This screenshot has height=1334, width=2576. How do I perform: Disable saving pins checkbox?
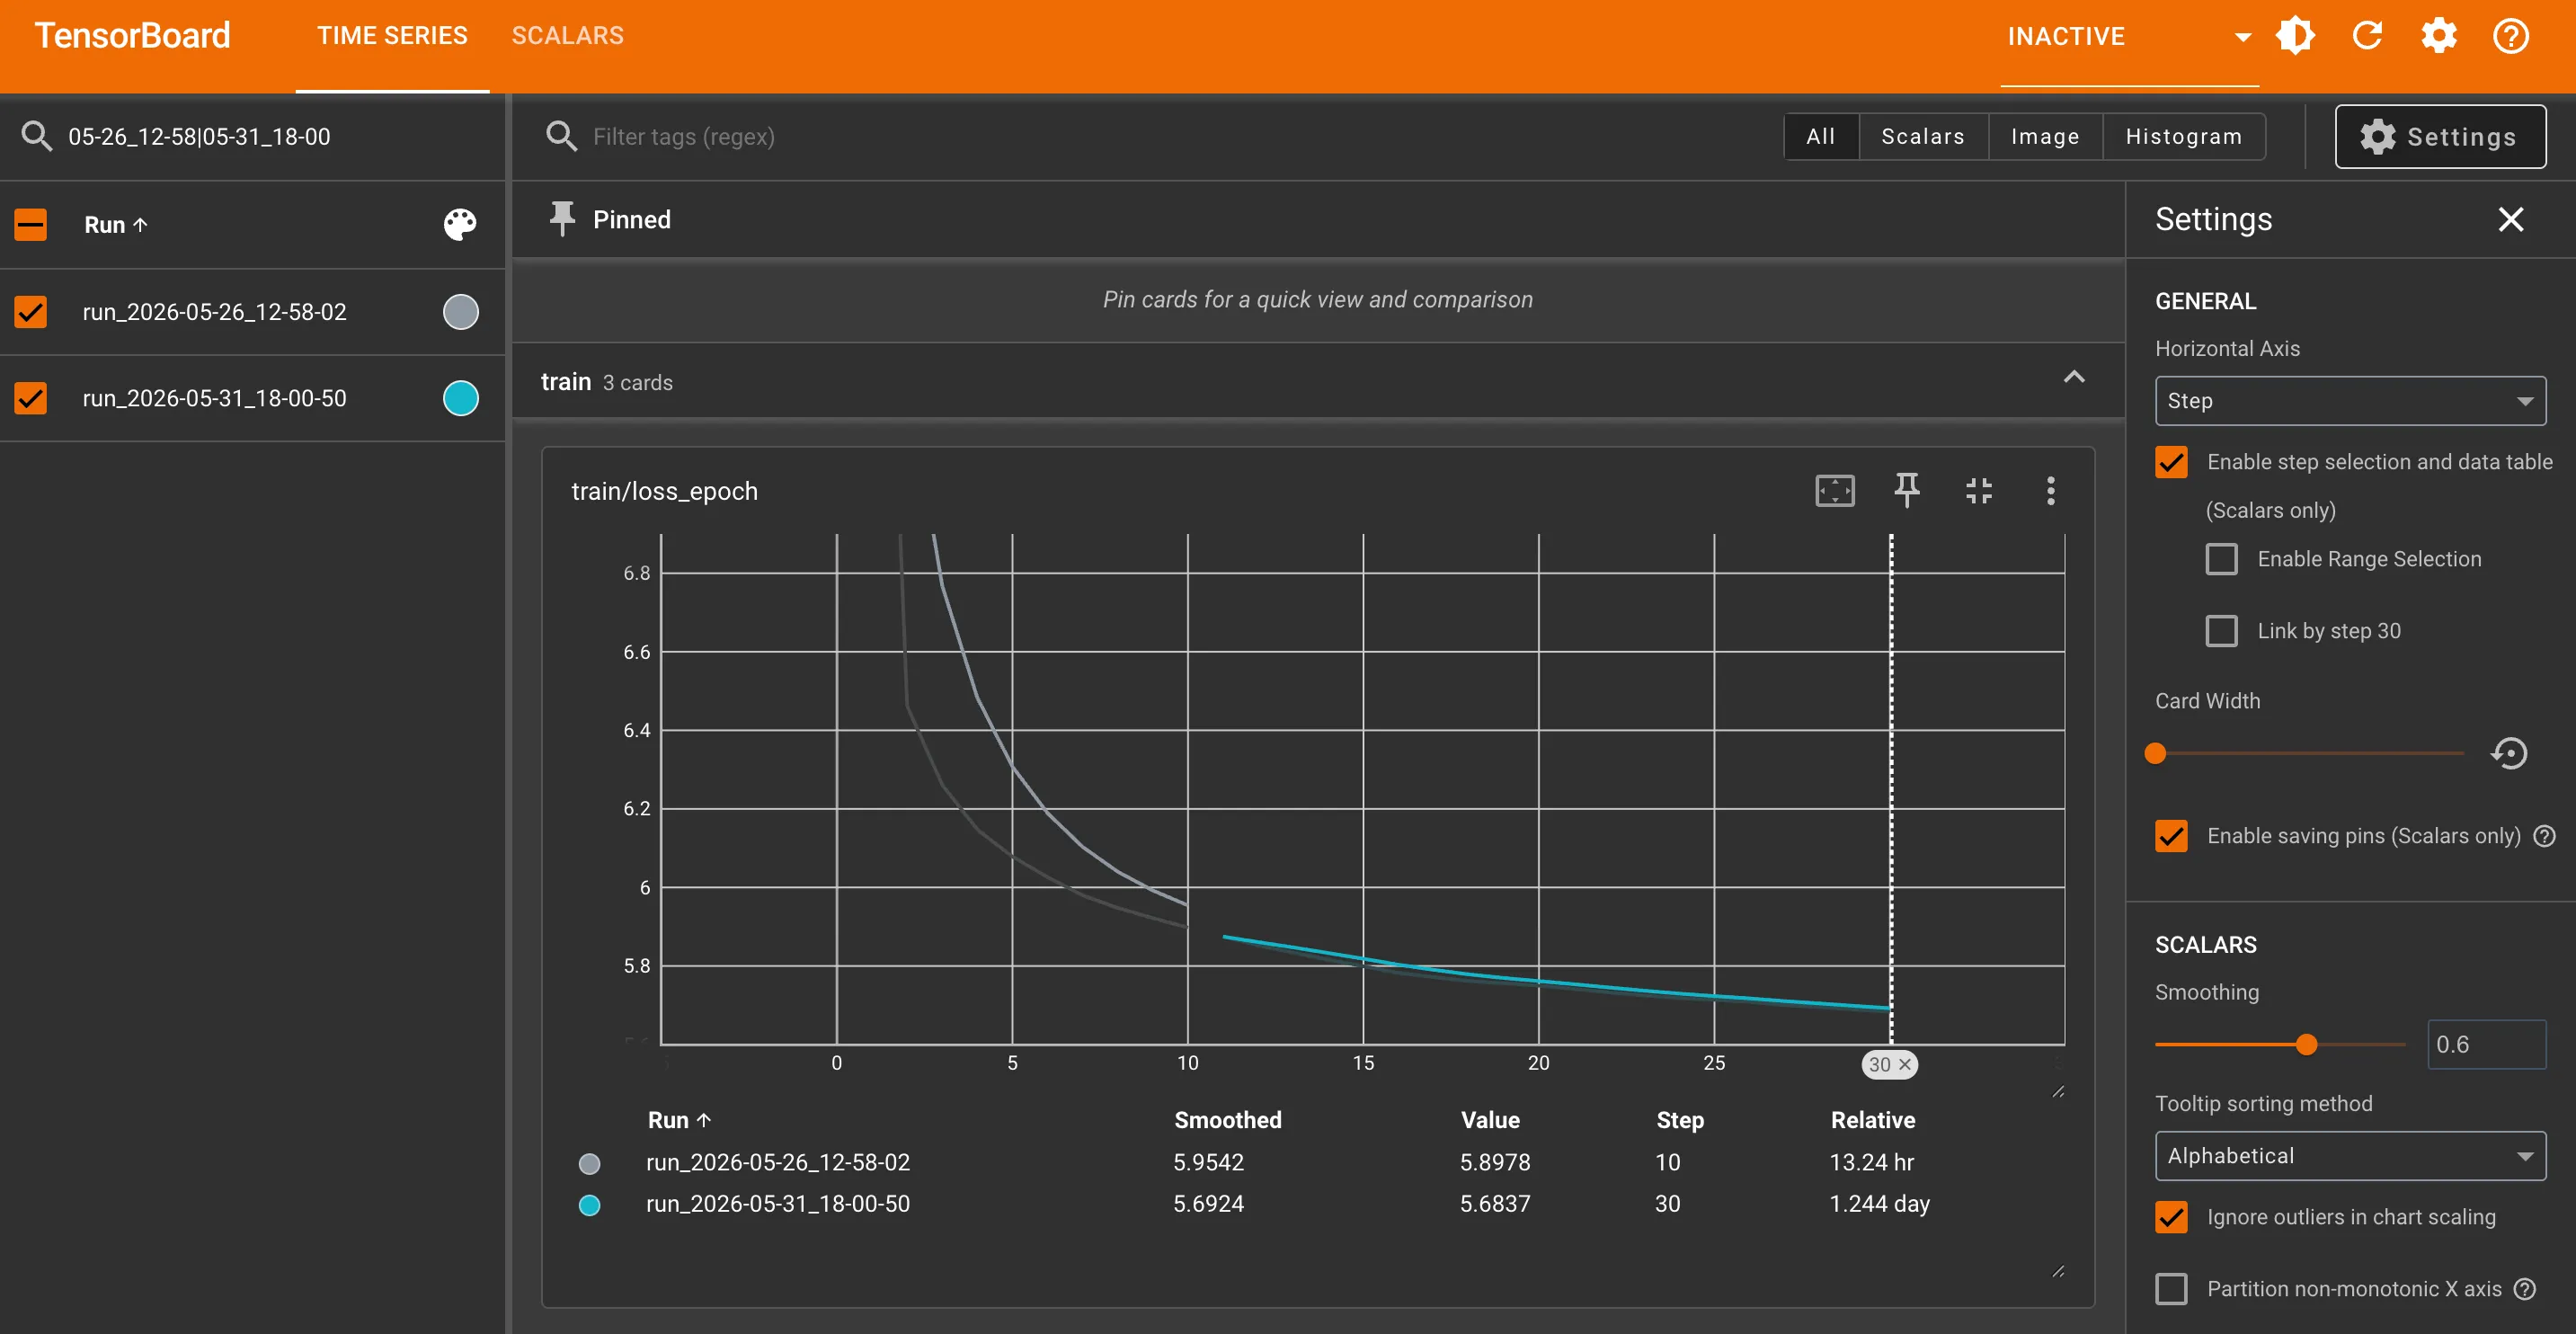coord(2171,836)
